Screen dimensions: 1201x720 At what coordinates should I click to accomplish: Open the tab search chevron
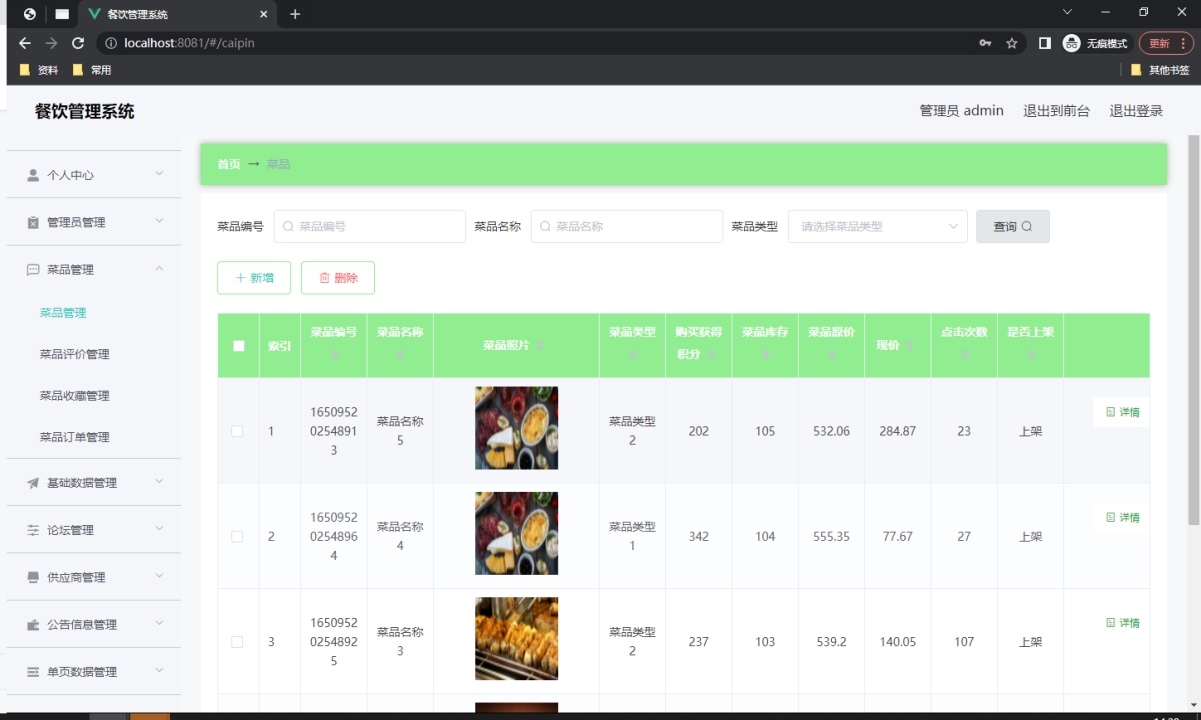click(1067, 12)
